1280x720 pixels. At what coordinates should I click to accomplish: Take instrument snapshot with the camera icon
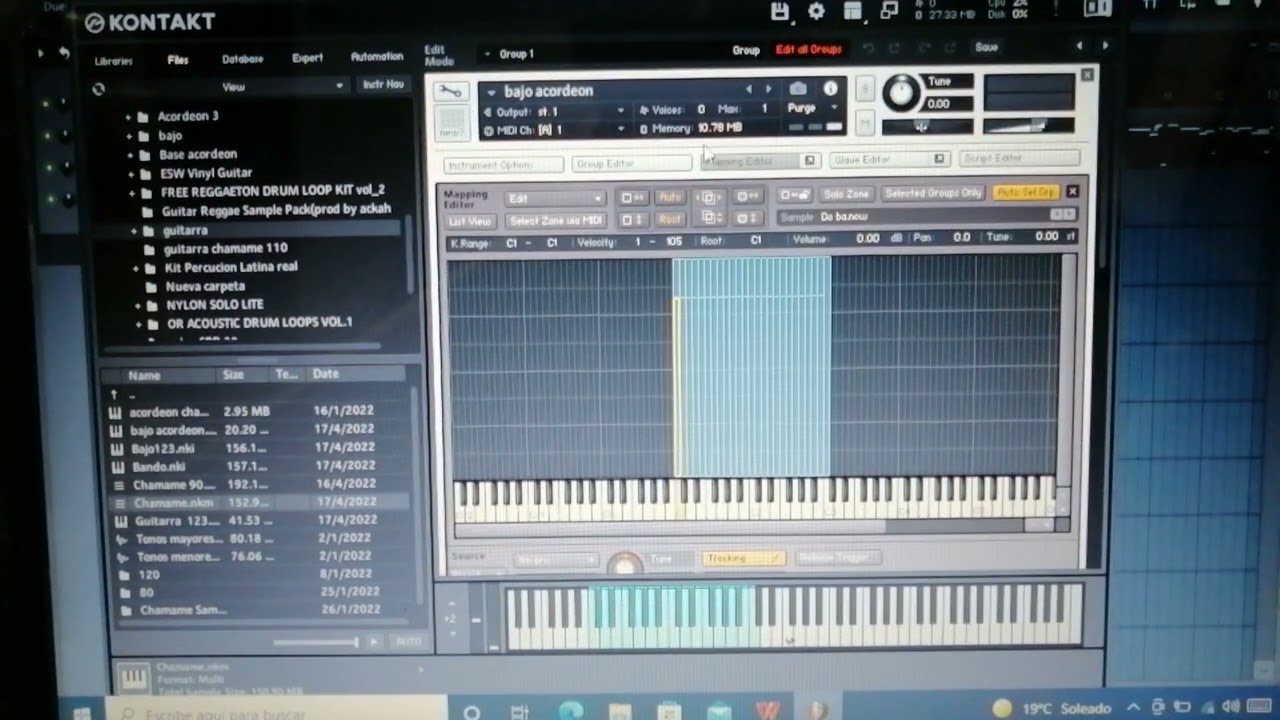click(798, 90)
